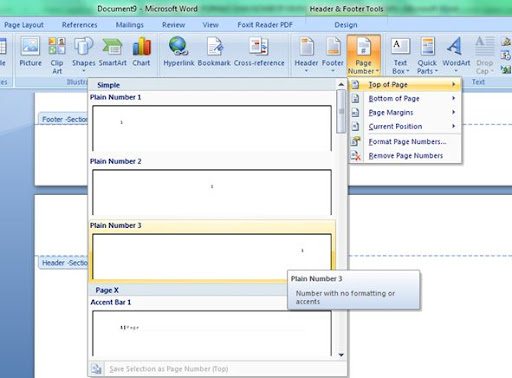Open the Clip Art pane
Image resolution: width=512 pixels, height=378 pixels.
click(x=57, y=56)
